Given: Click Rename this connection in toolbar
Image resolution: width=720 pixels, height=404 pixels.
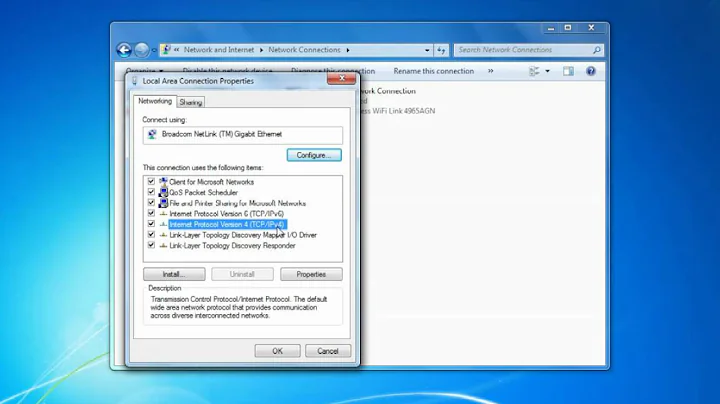Looking at the screenshot, I should [x=433, y=71].
